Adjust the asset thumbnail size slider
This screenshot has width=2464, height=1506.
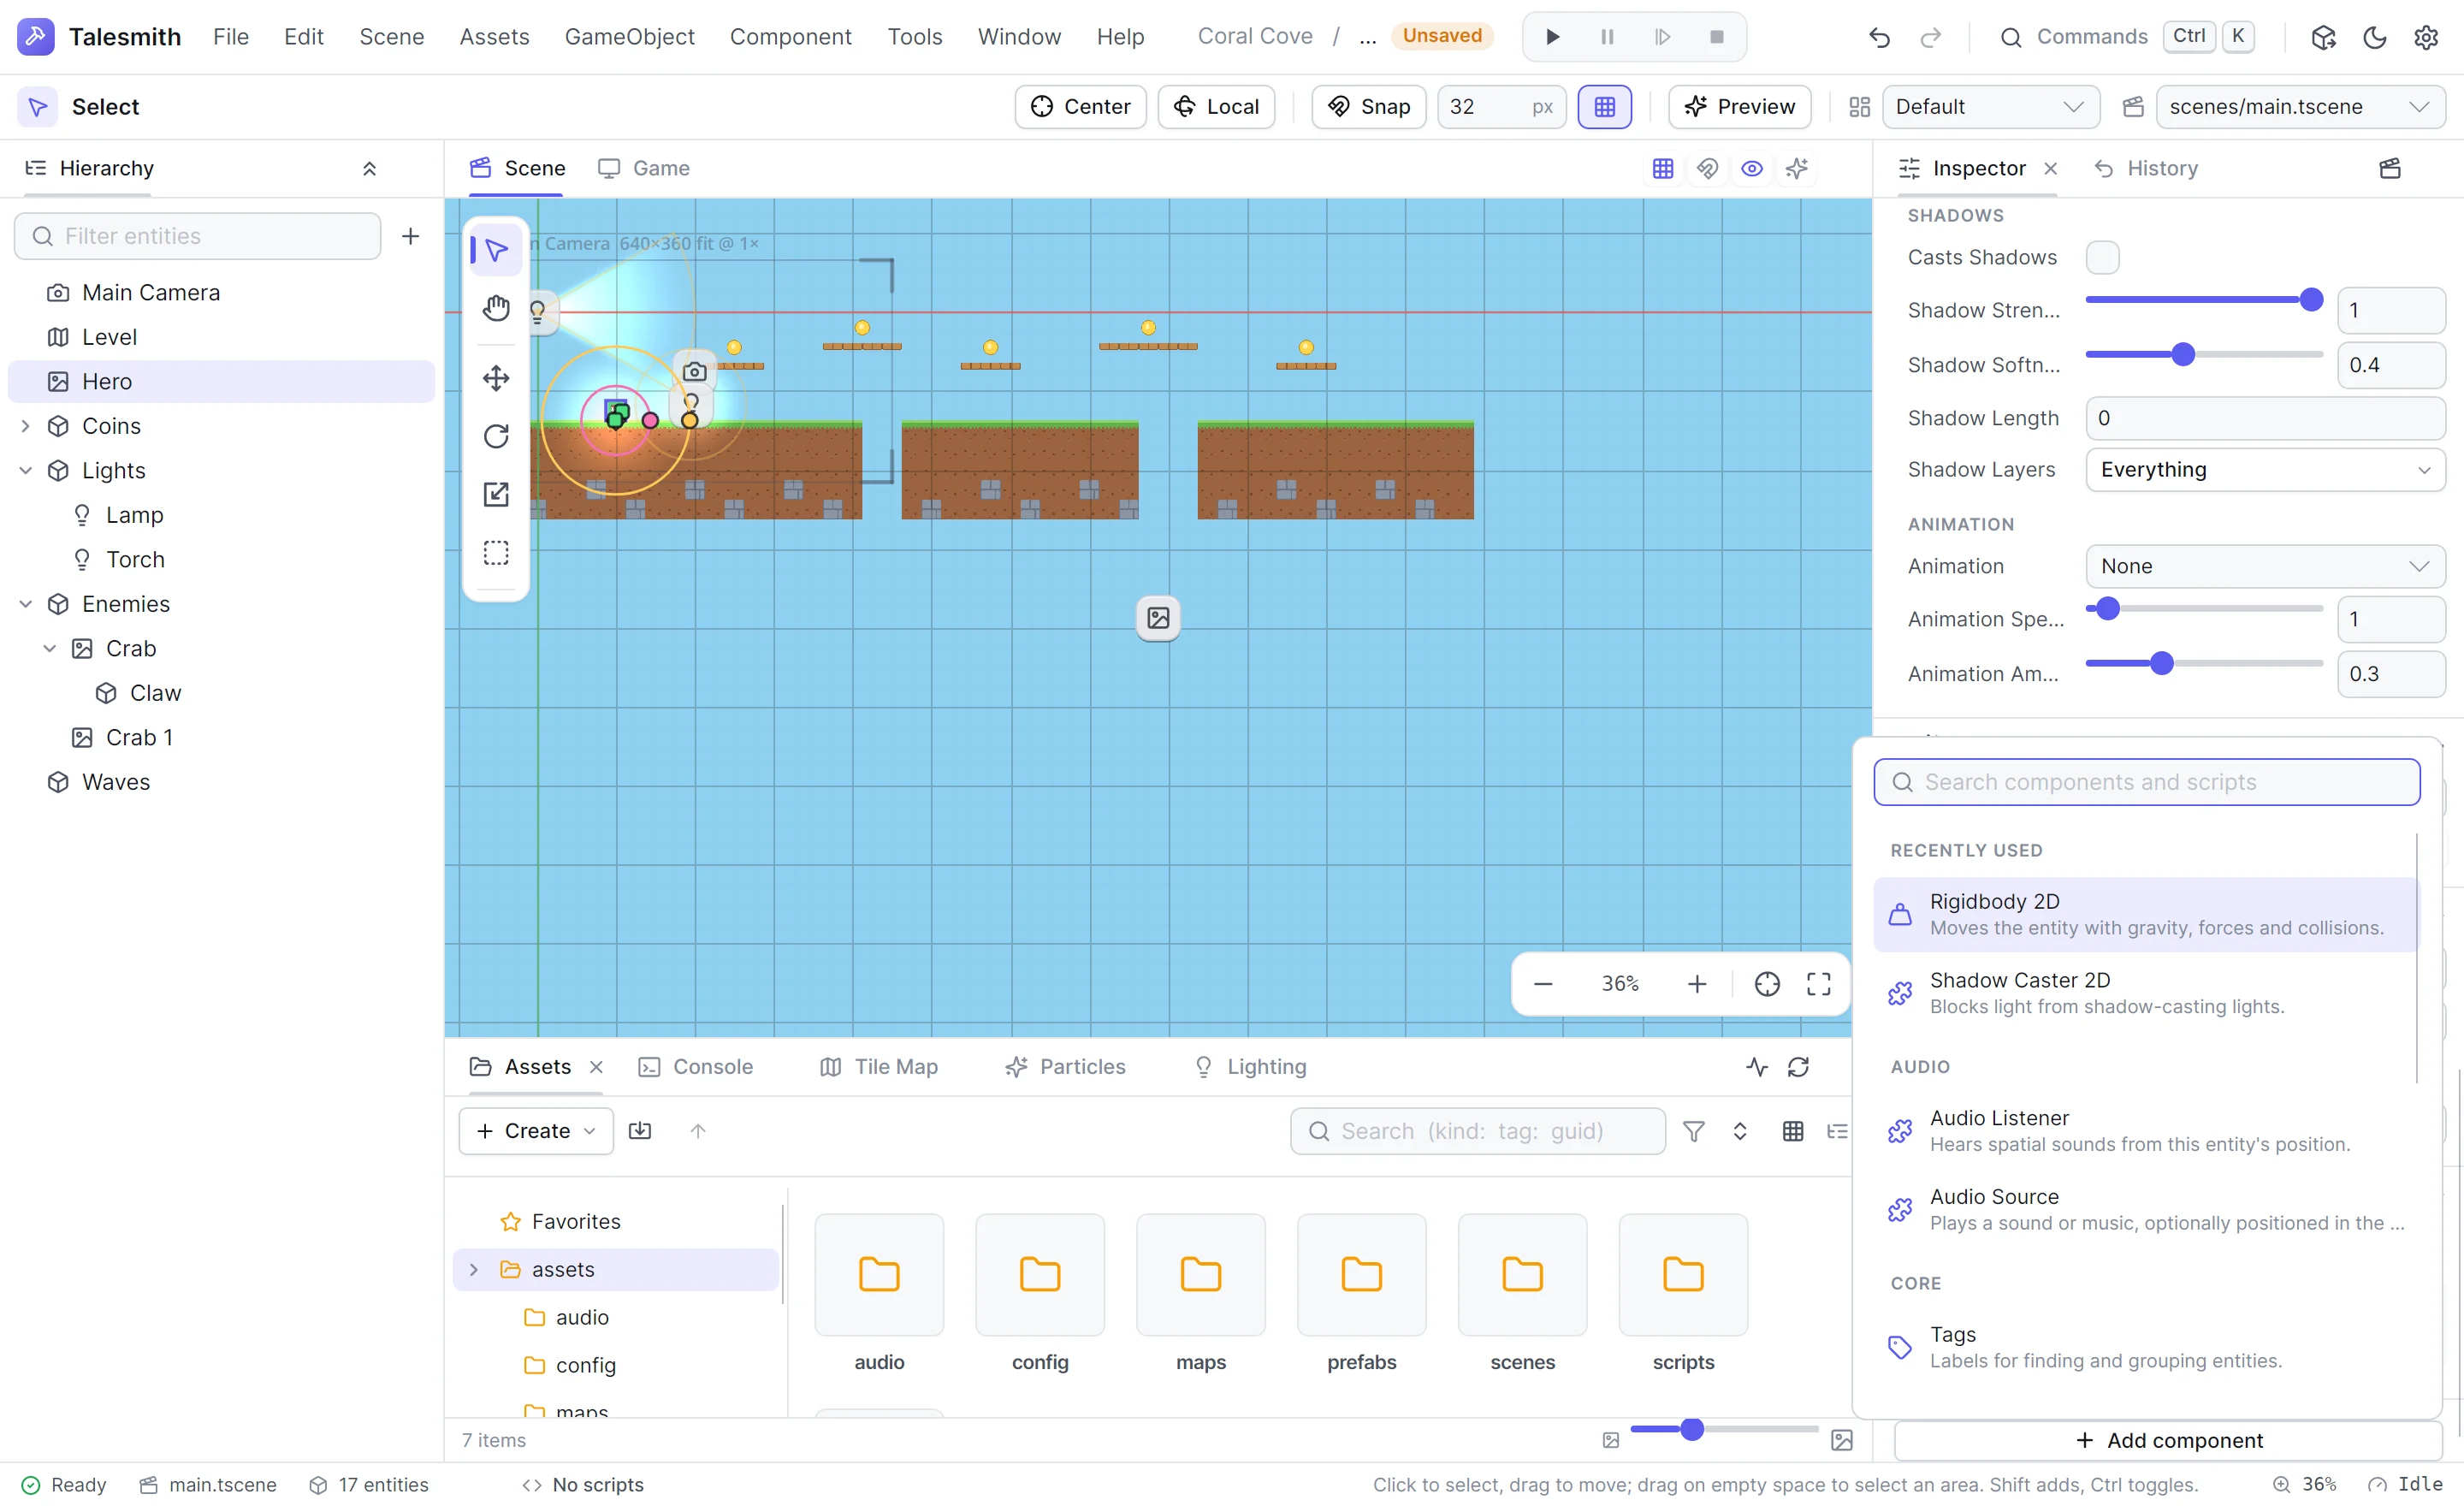[x=1724, y=1429]
